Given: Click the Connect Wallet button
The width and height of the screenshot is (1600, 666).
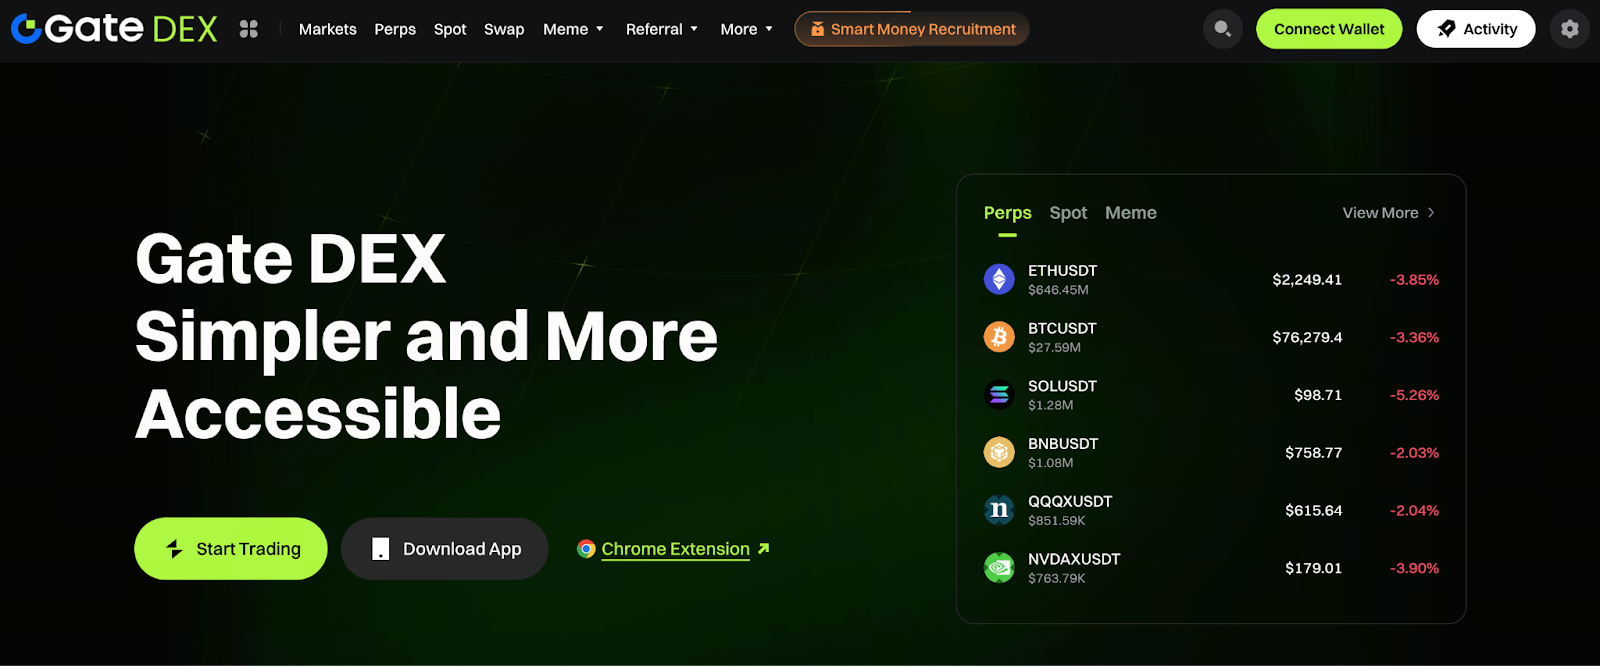Looking at the screenshot, I should click(1329, 29).
